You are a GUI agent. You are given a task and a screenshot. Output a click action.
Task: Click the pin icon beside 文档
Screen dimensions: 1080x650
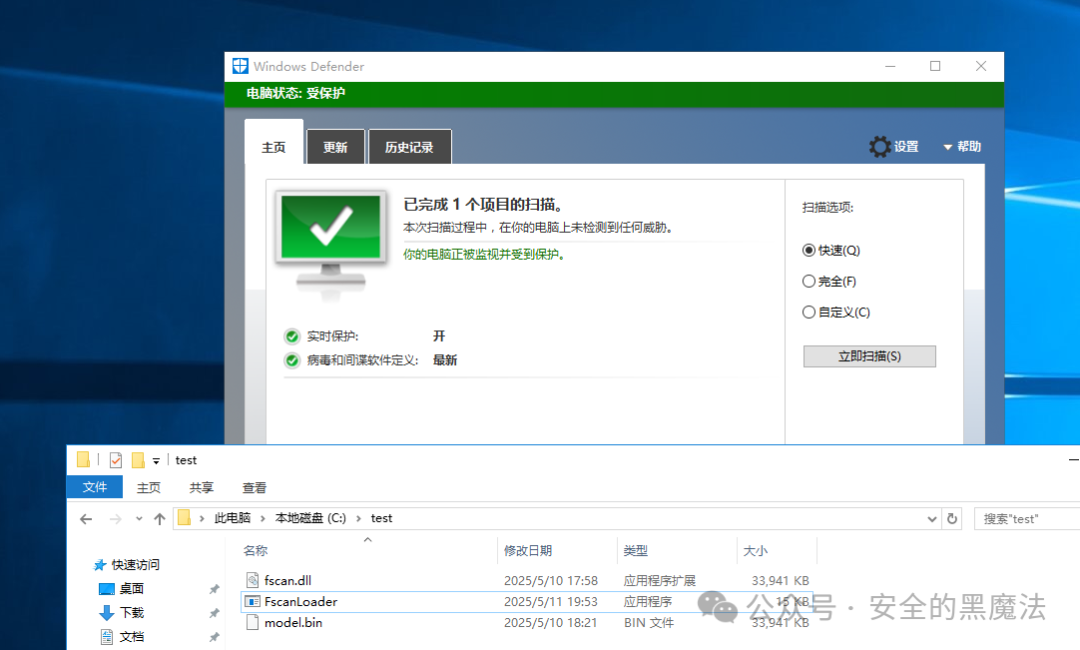pyautogui.click(x=214, y=637)
